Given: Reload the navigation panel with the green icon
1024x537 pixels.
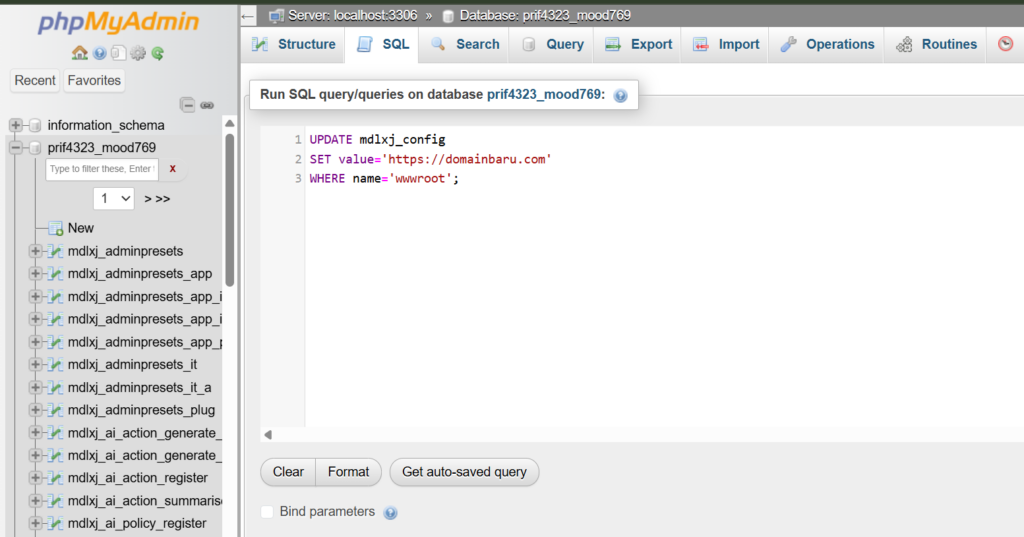Looking at the screenshot, I should [x=157, y=54].
